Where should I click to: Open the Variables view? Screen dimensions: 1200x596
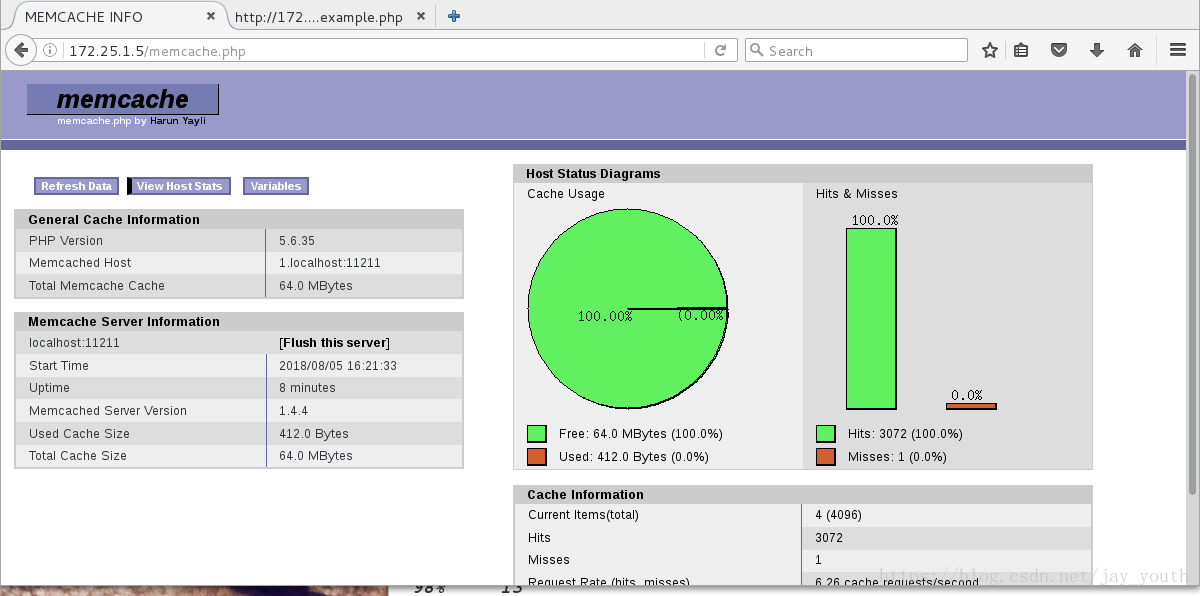click(276, 186)
